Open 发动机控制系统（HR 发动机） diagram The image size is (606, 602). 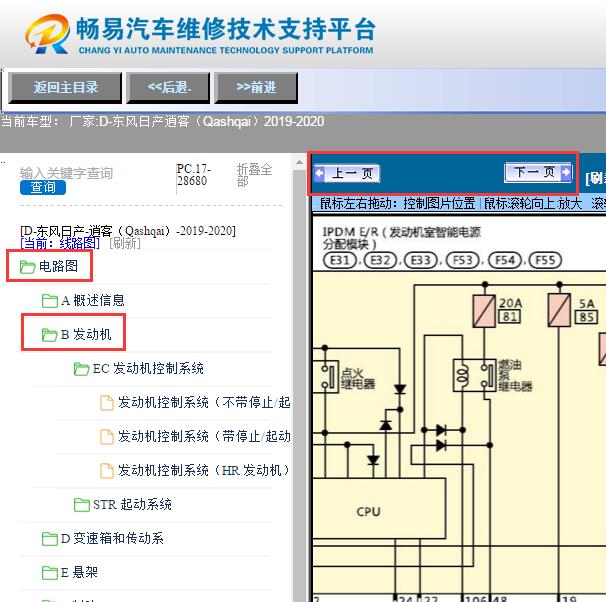pos(203,470)
